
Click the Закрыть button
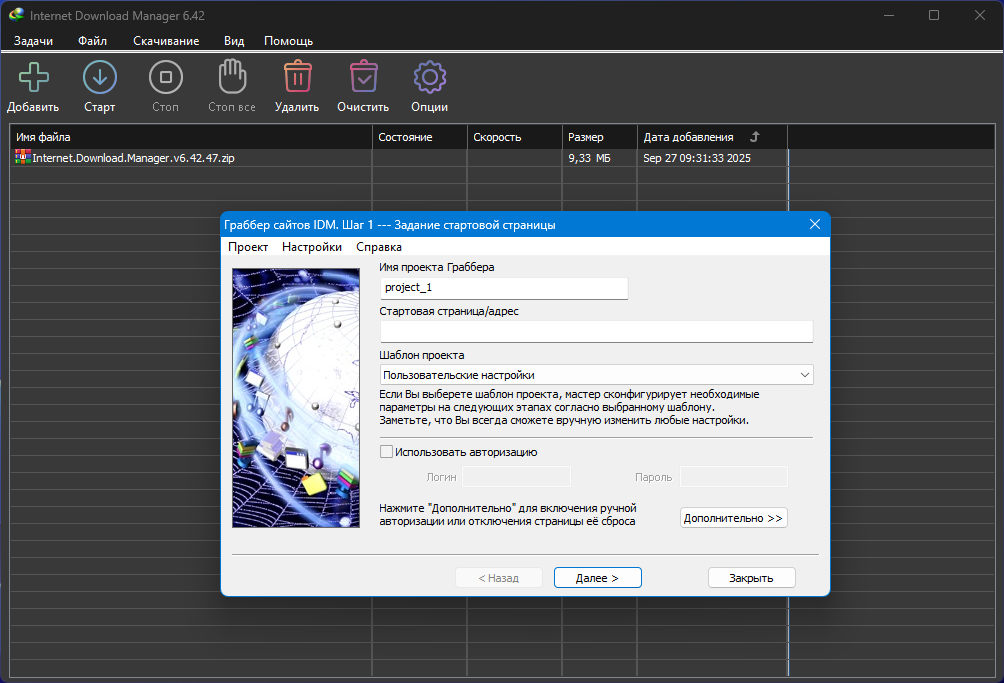coord(751,578)
